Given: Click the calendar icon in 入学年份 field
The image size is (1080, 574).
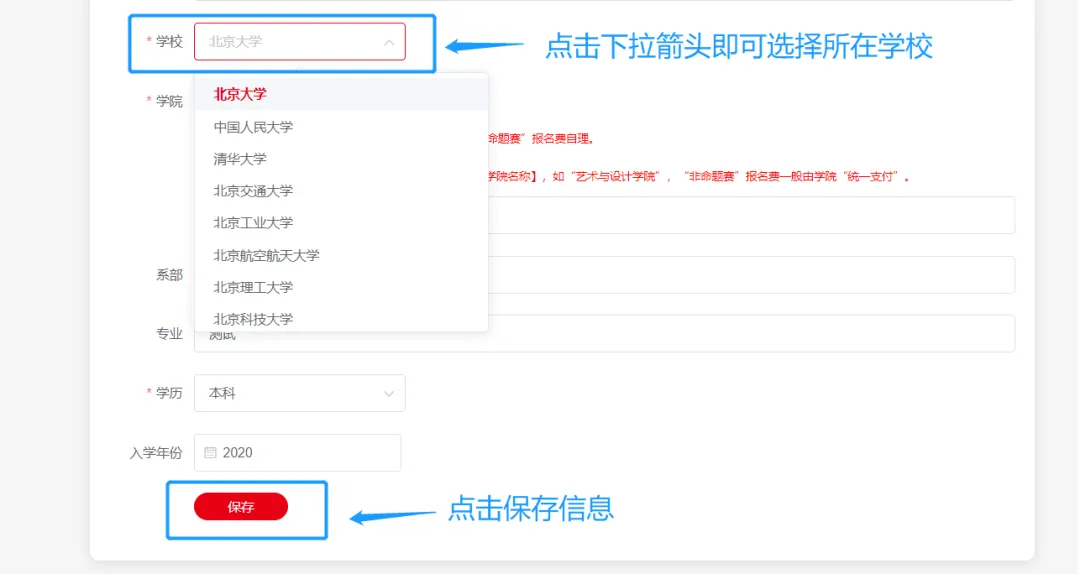Looking at the screenshot, I should tap(210, 453).
